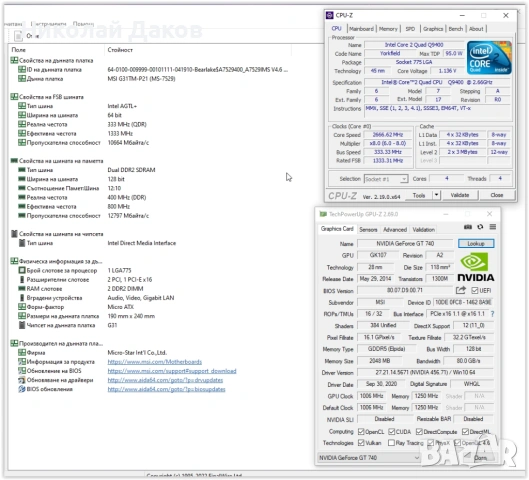Toggle the UEFI checkbox
This screenshot has width=529, height=480.
(x=474, y=290)
